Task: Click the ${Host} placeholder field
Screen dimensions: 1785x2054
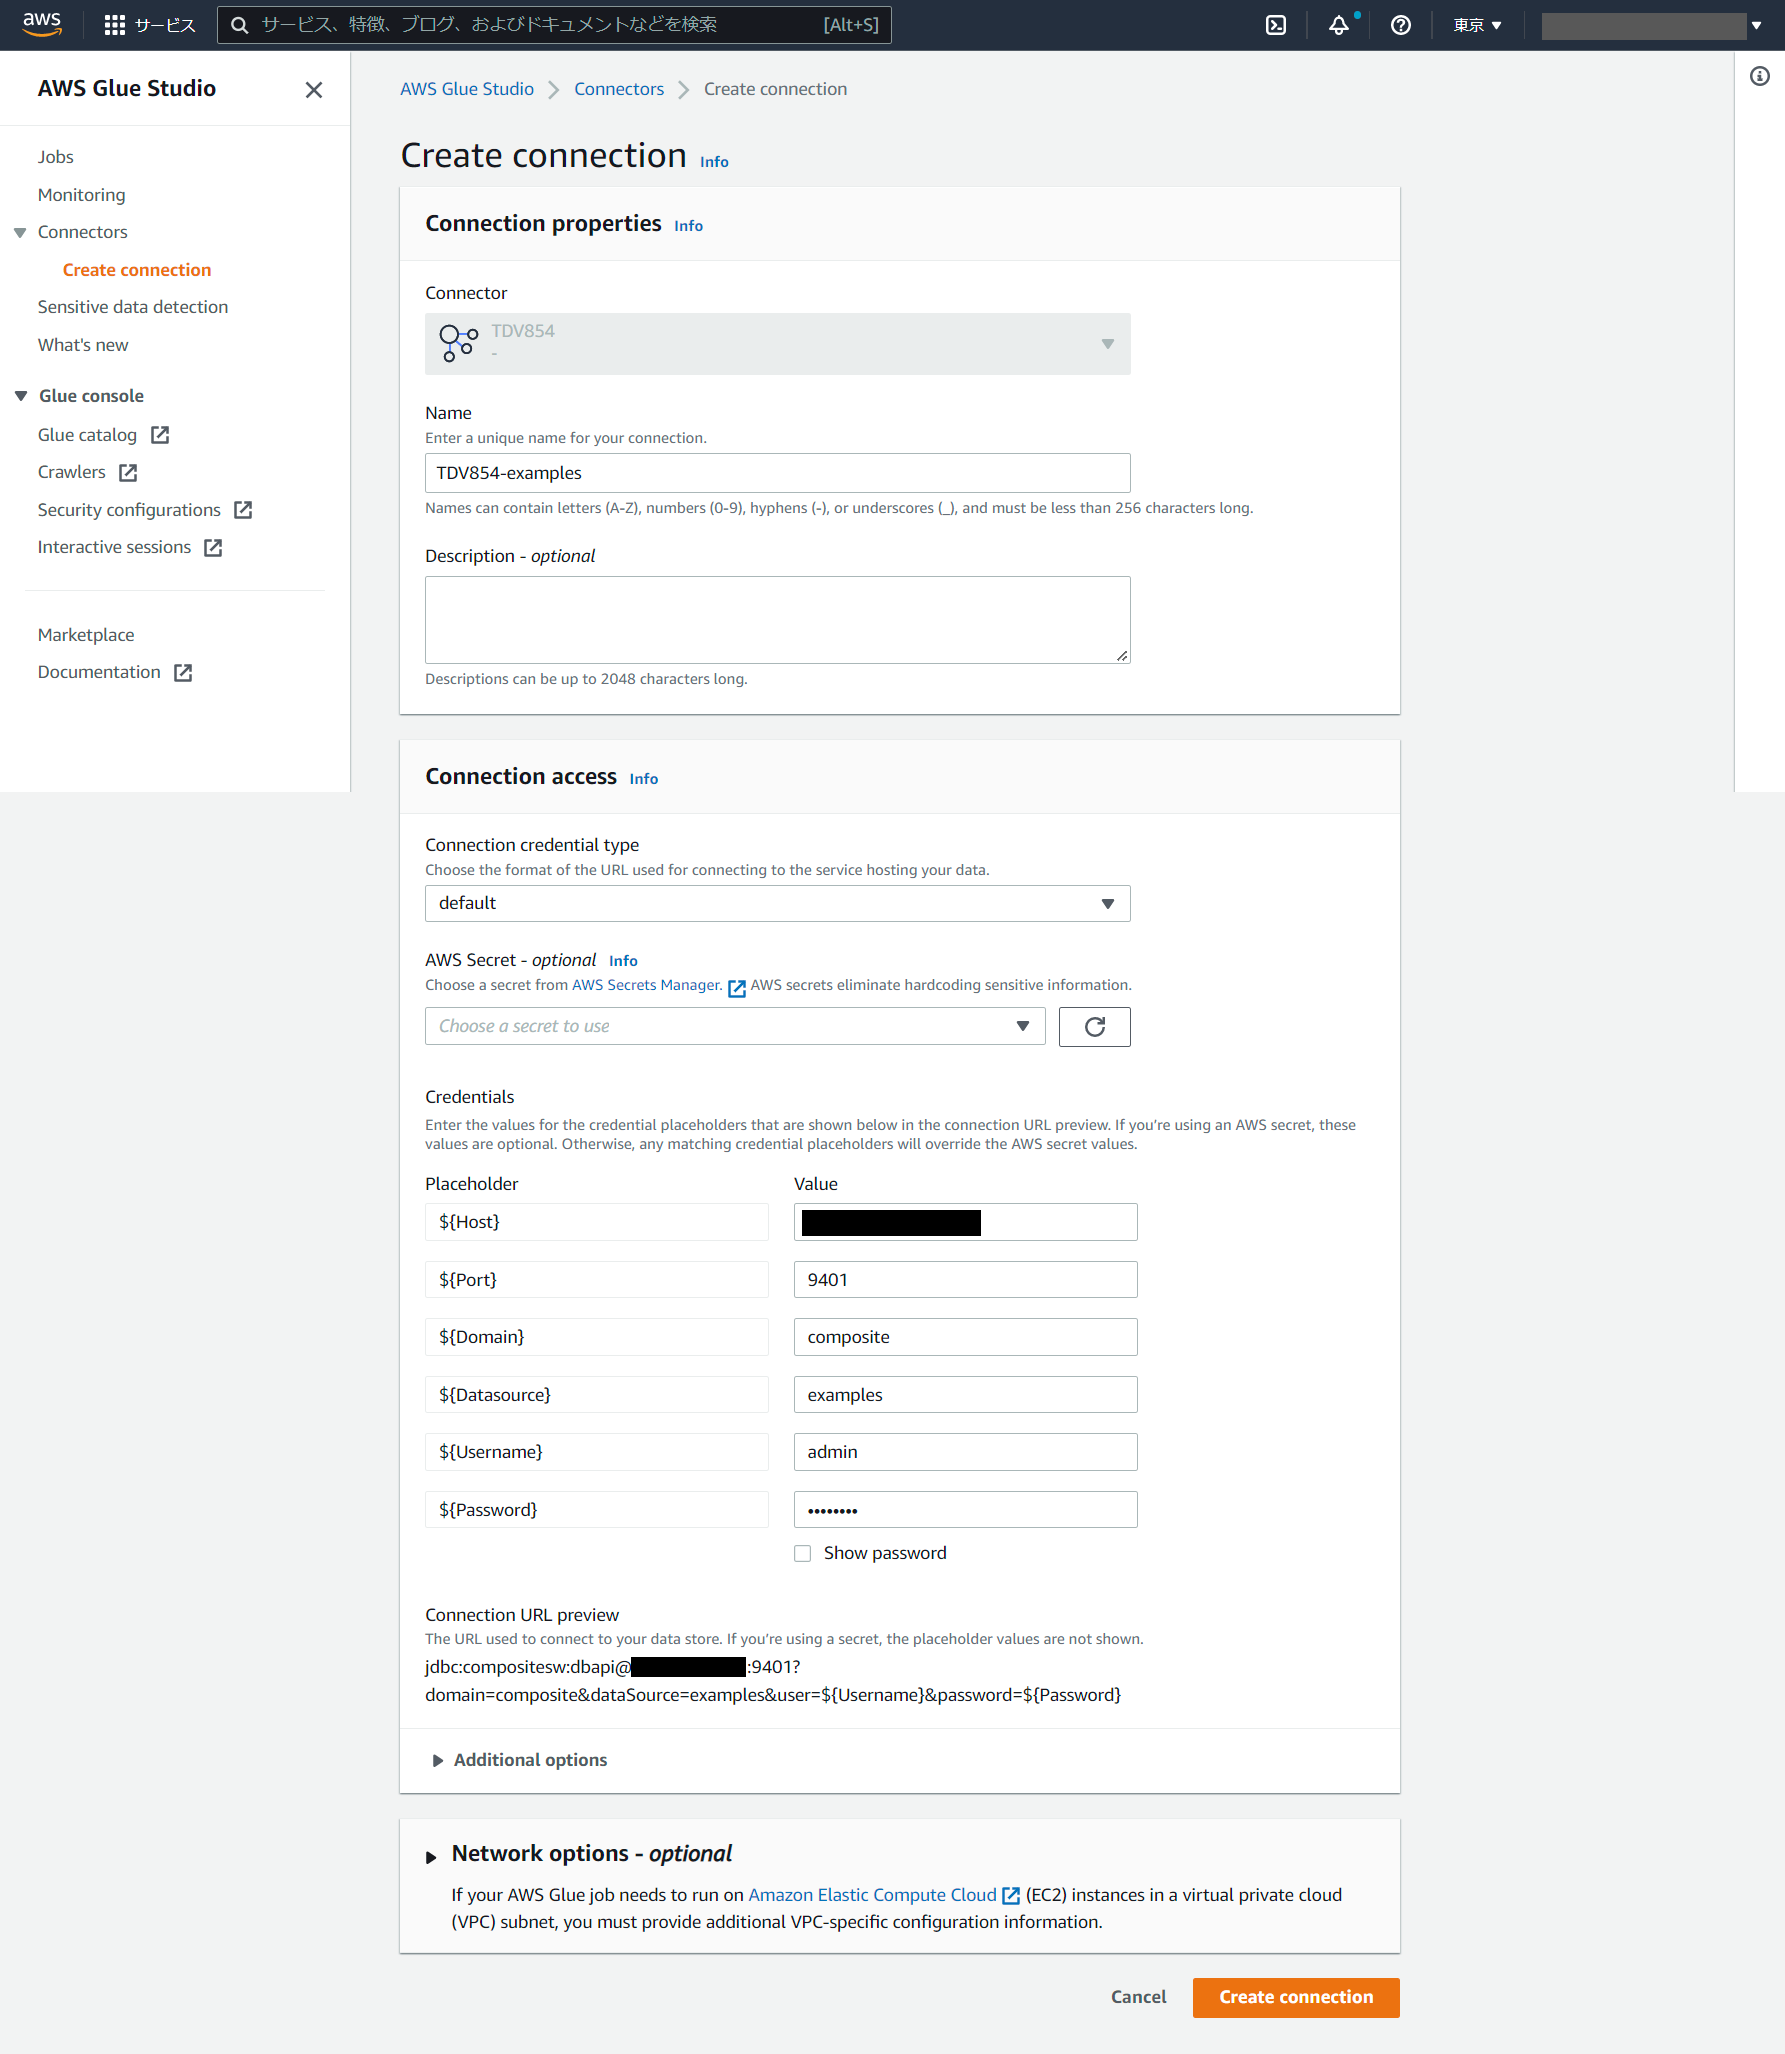Action: (x=597, y=1222)
